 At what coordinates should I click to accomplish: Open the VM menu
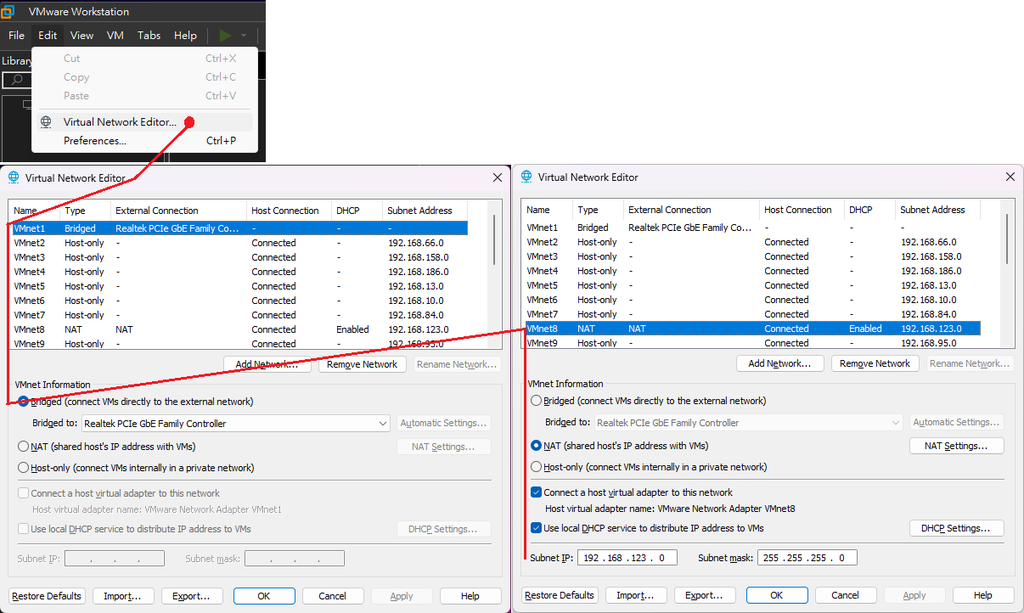(x=115, y=35)
